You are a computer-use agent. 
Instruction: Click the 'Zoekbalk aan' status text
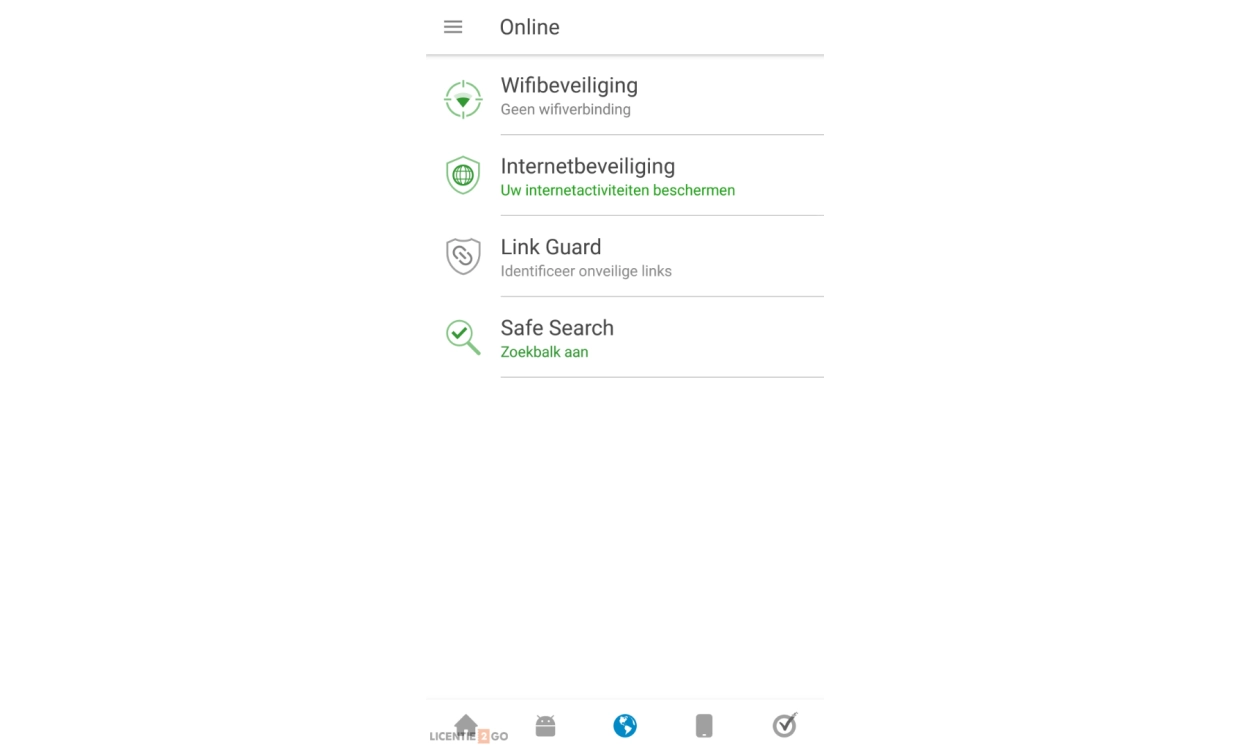544,352
